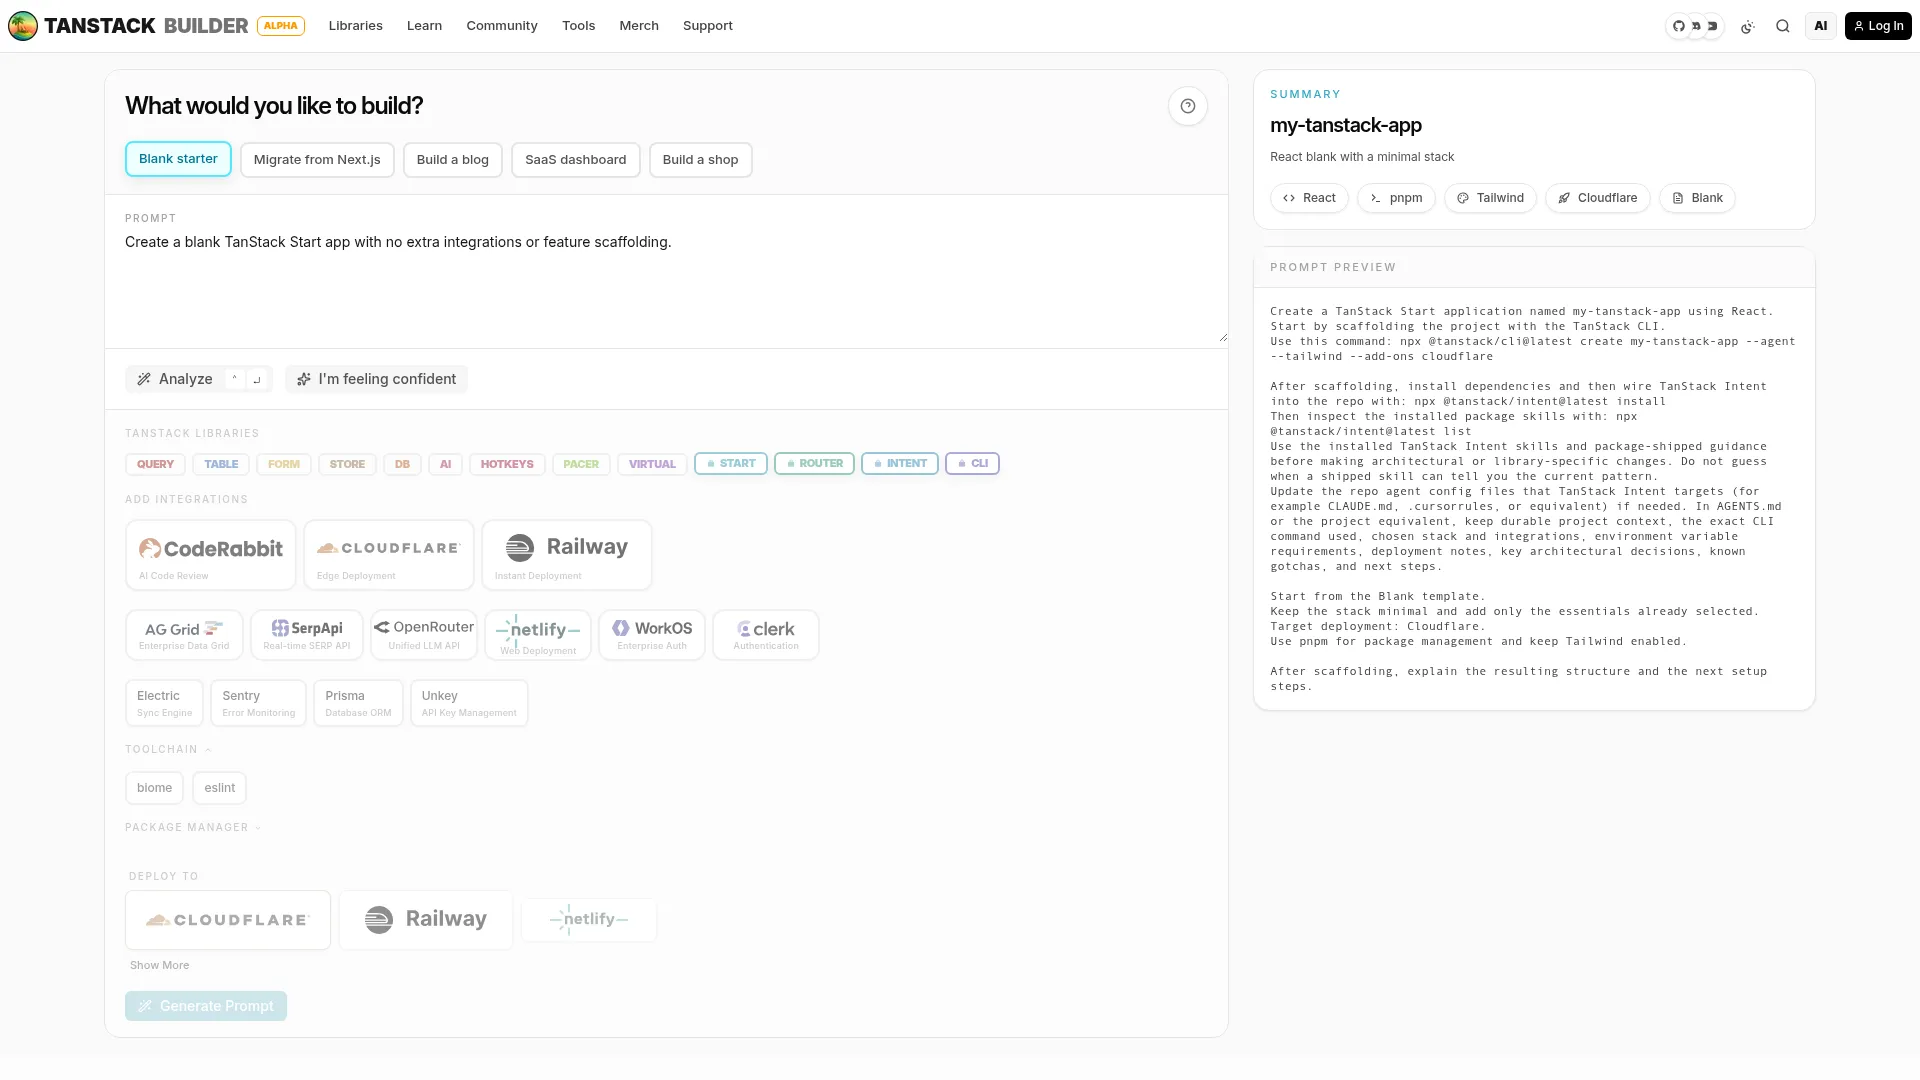This screenshot has width=1920, height=1080.
Task: Toggle the DB library tag
Action: click(x=402, y=464)
